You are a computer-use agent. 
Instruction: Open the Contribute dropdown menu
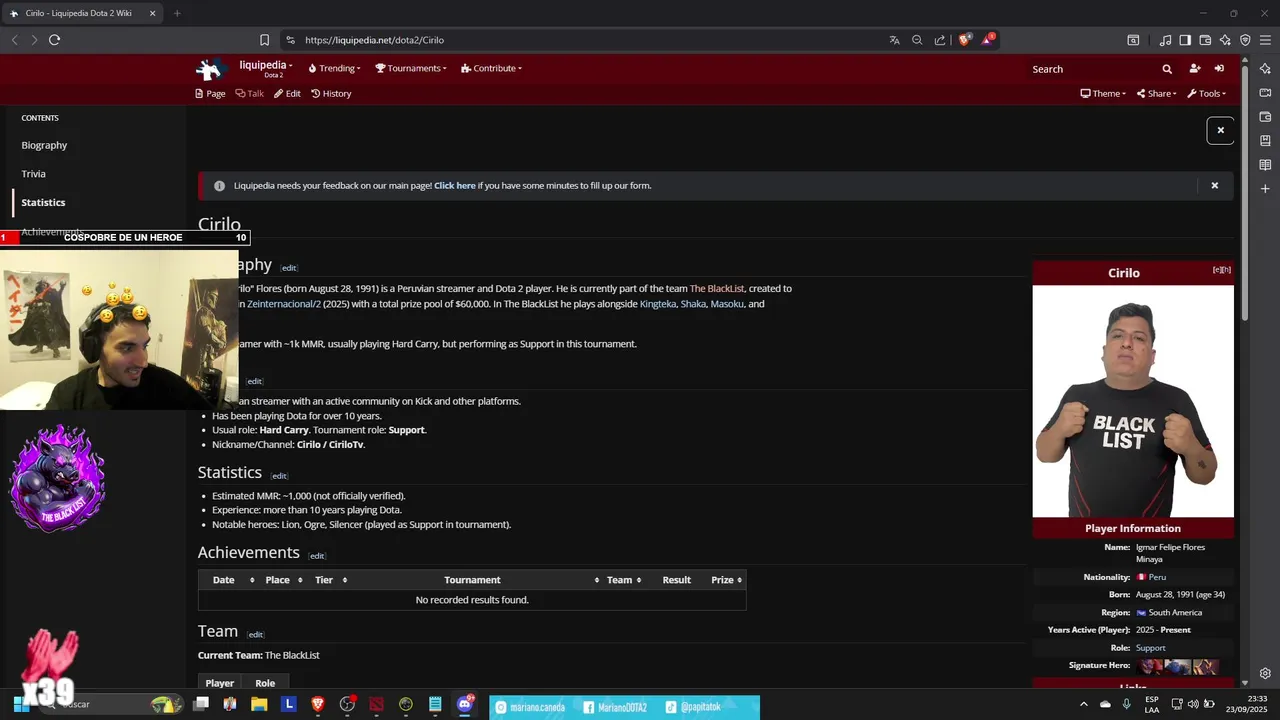click(491, 68)
